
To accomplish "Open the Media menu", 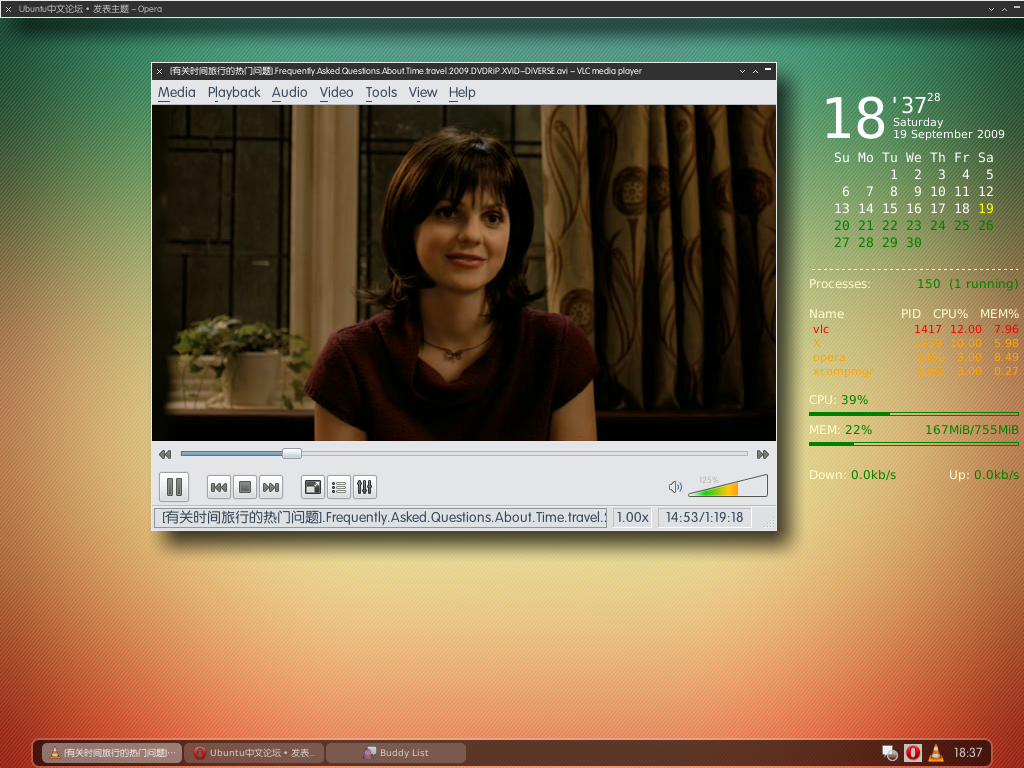I will click(176, 93).
